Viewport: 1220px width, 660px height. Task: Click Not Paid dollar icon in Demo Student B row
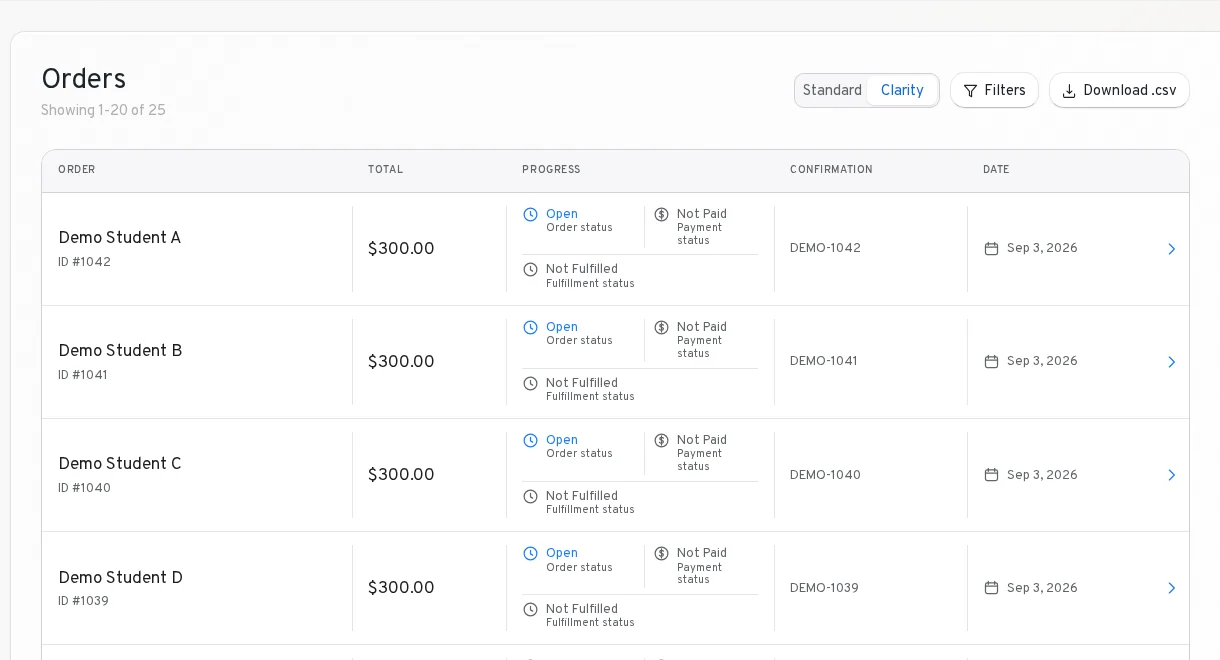[x=661, y=327]
